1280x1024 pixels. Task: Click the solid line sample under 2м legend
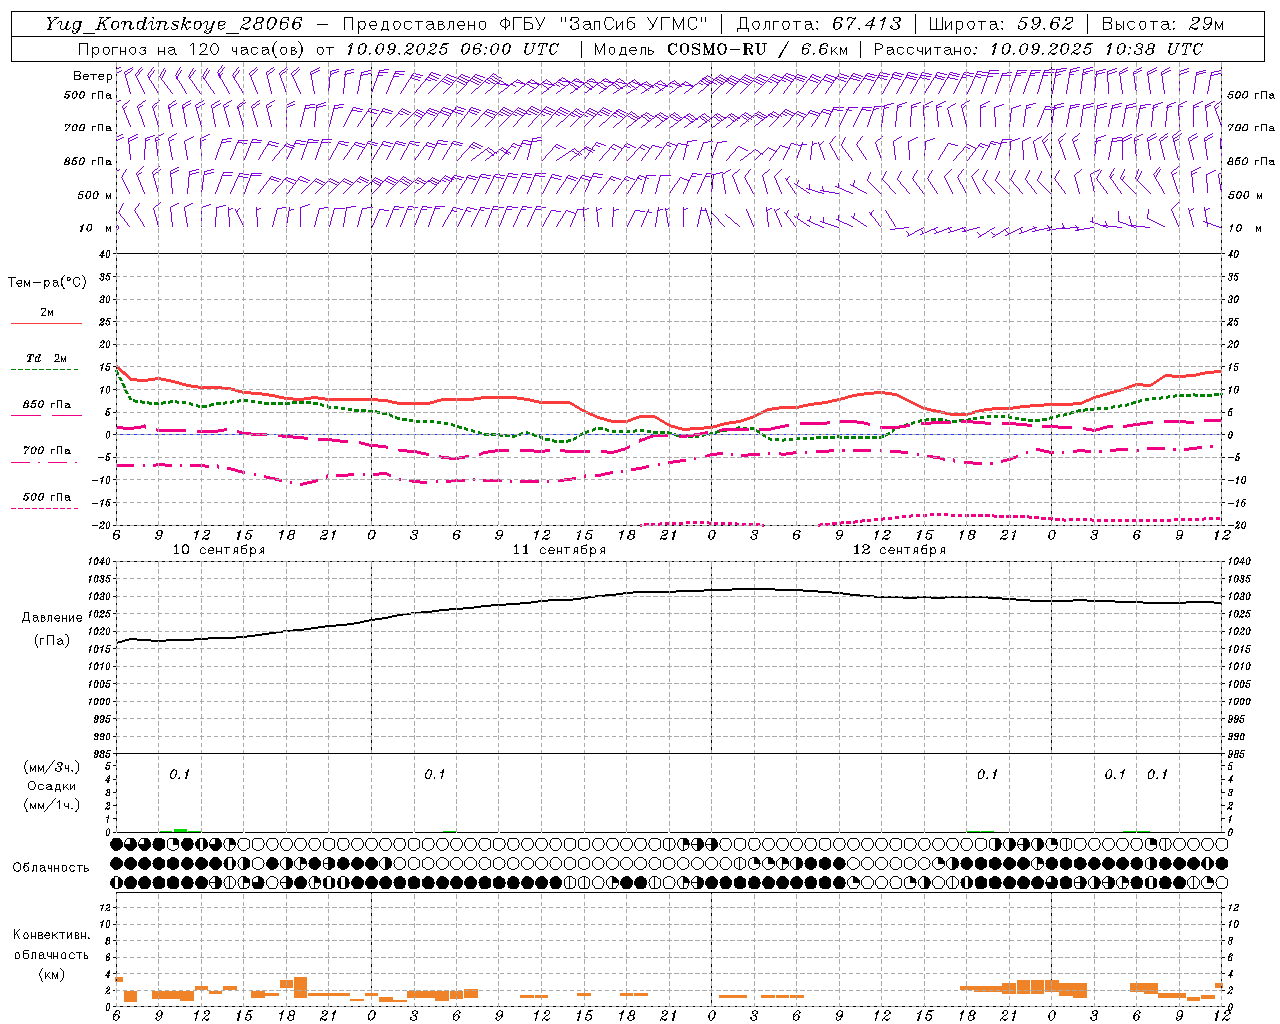pos(46,323)
